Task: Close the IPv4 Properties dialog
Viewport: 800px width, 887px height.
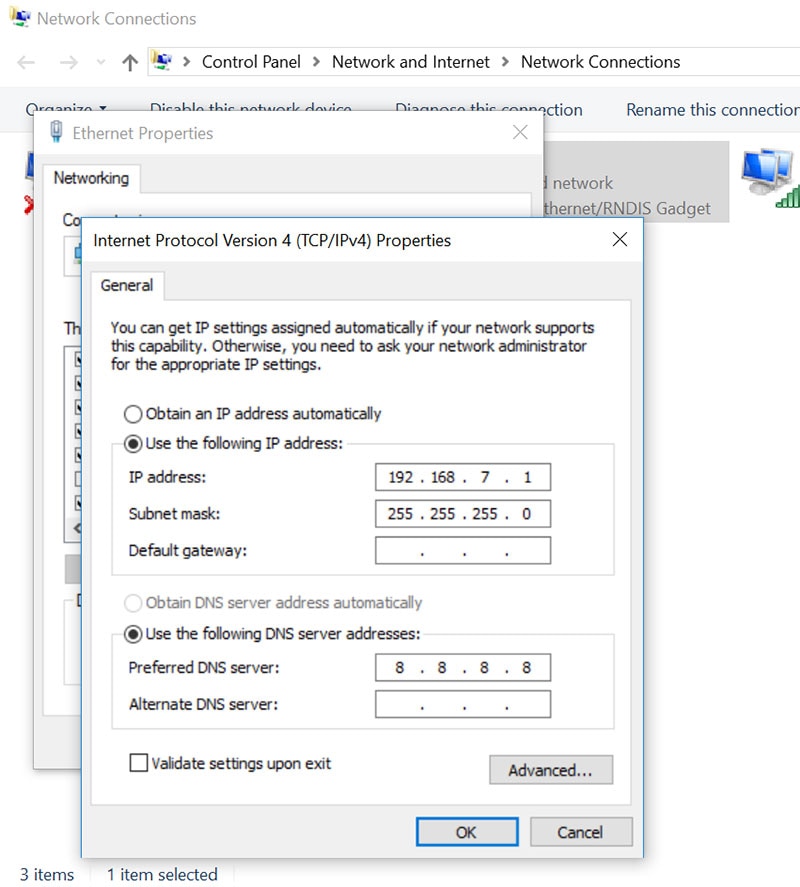Action: pyautogui.click(x=619, y=240)
